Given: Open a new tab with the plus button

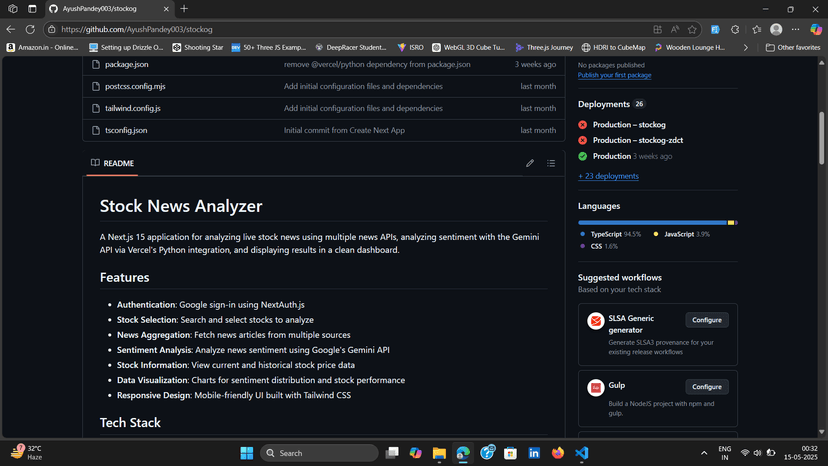Looking at the screenshot, I should (x=184, y=8).
